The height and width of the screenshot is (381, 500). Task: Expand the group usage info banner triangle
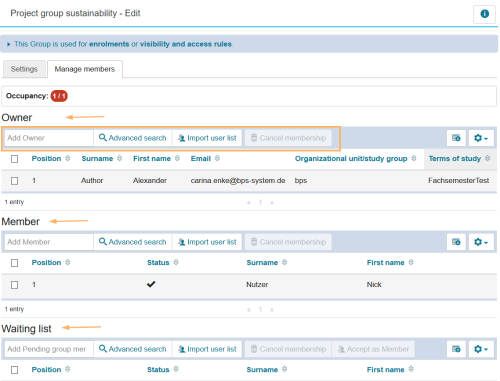click(x=9, y=44)
